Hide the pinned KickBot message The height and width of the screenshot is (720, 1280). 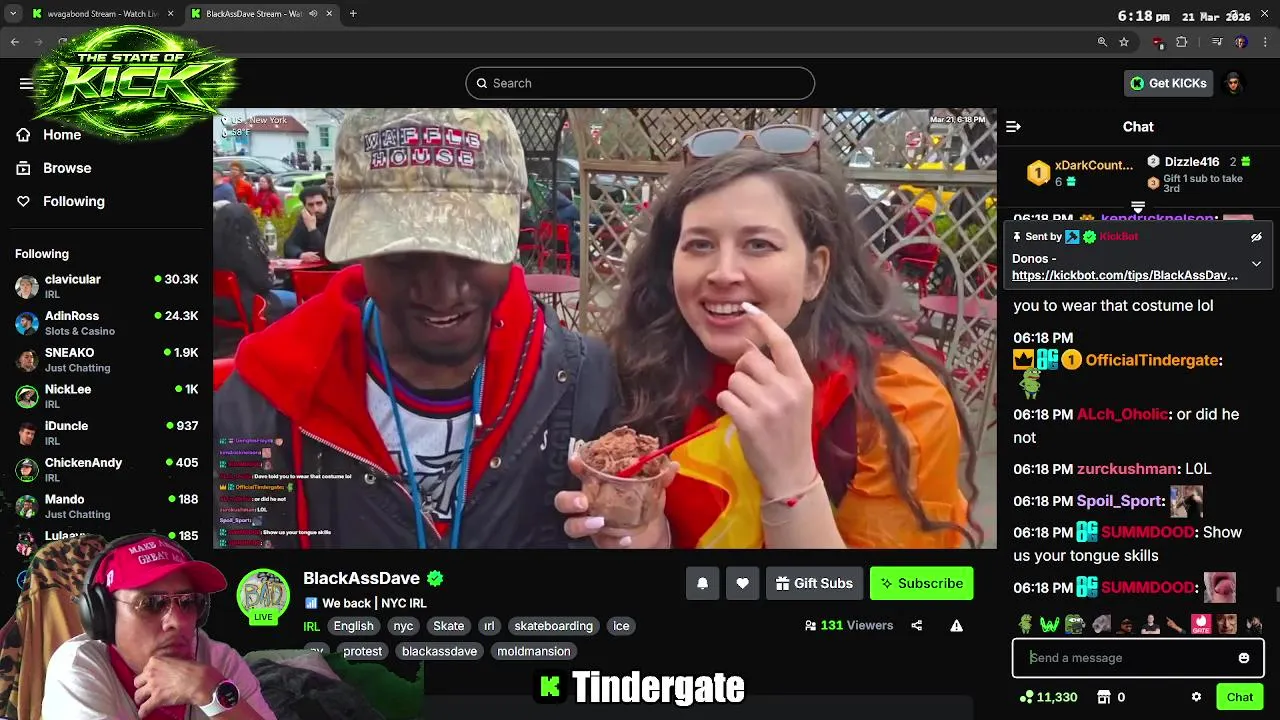1256,237
